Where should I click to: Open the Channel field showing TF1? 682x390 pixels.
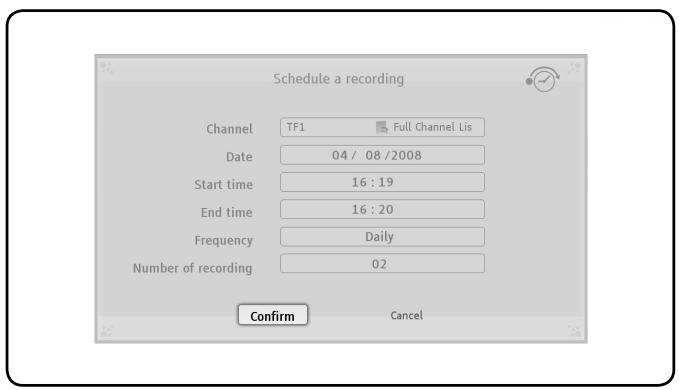[x=382, y=127]
